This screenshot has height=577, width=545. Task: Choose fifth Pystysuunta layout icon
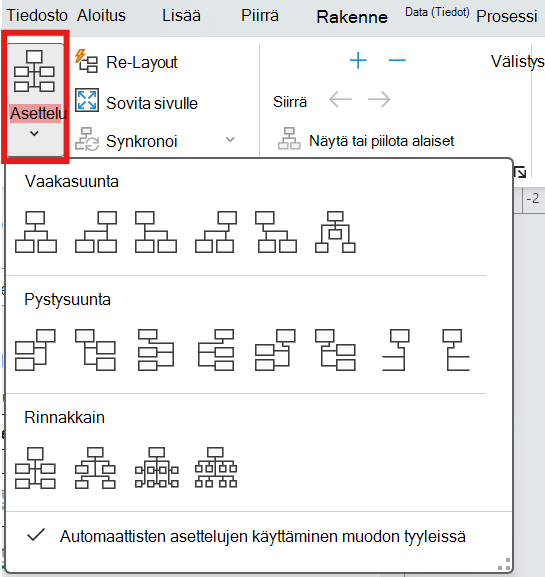click(275, 350)
